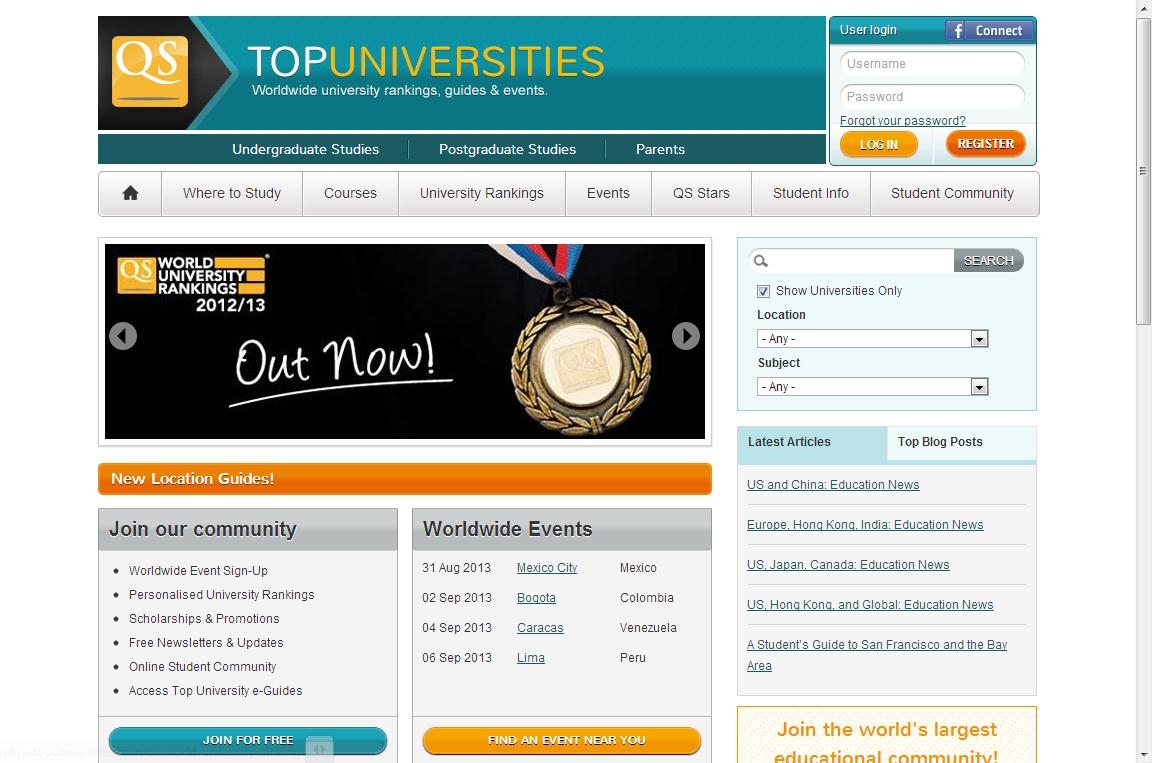1152x763 pixels.
Task: Click the page vertical scrollbar thumb
Action: 1143,172
